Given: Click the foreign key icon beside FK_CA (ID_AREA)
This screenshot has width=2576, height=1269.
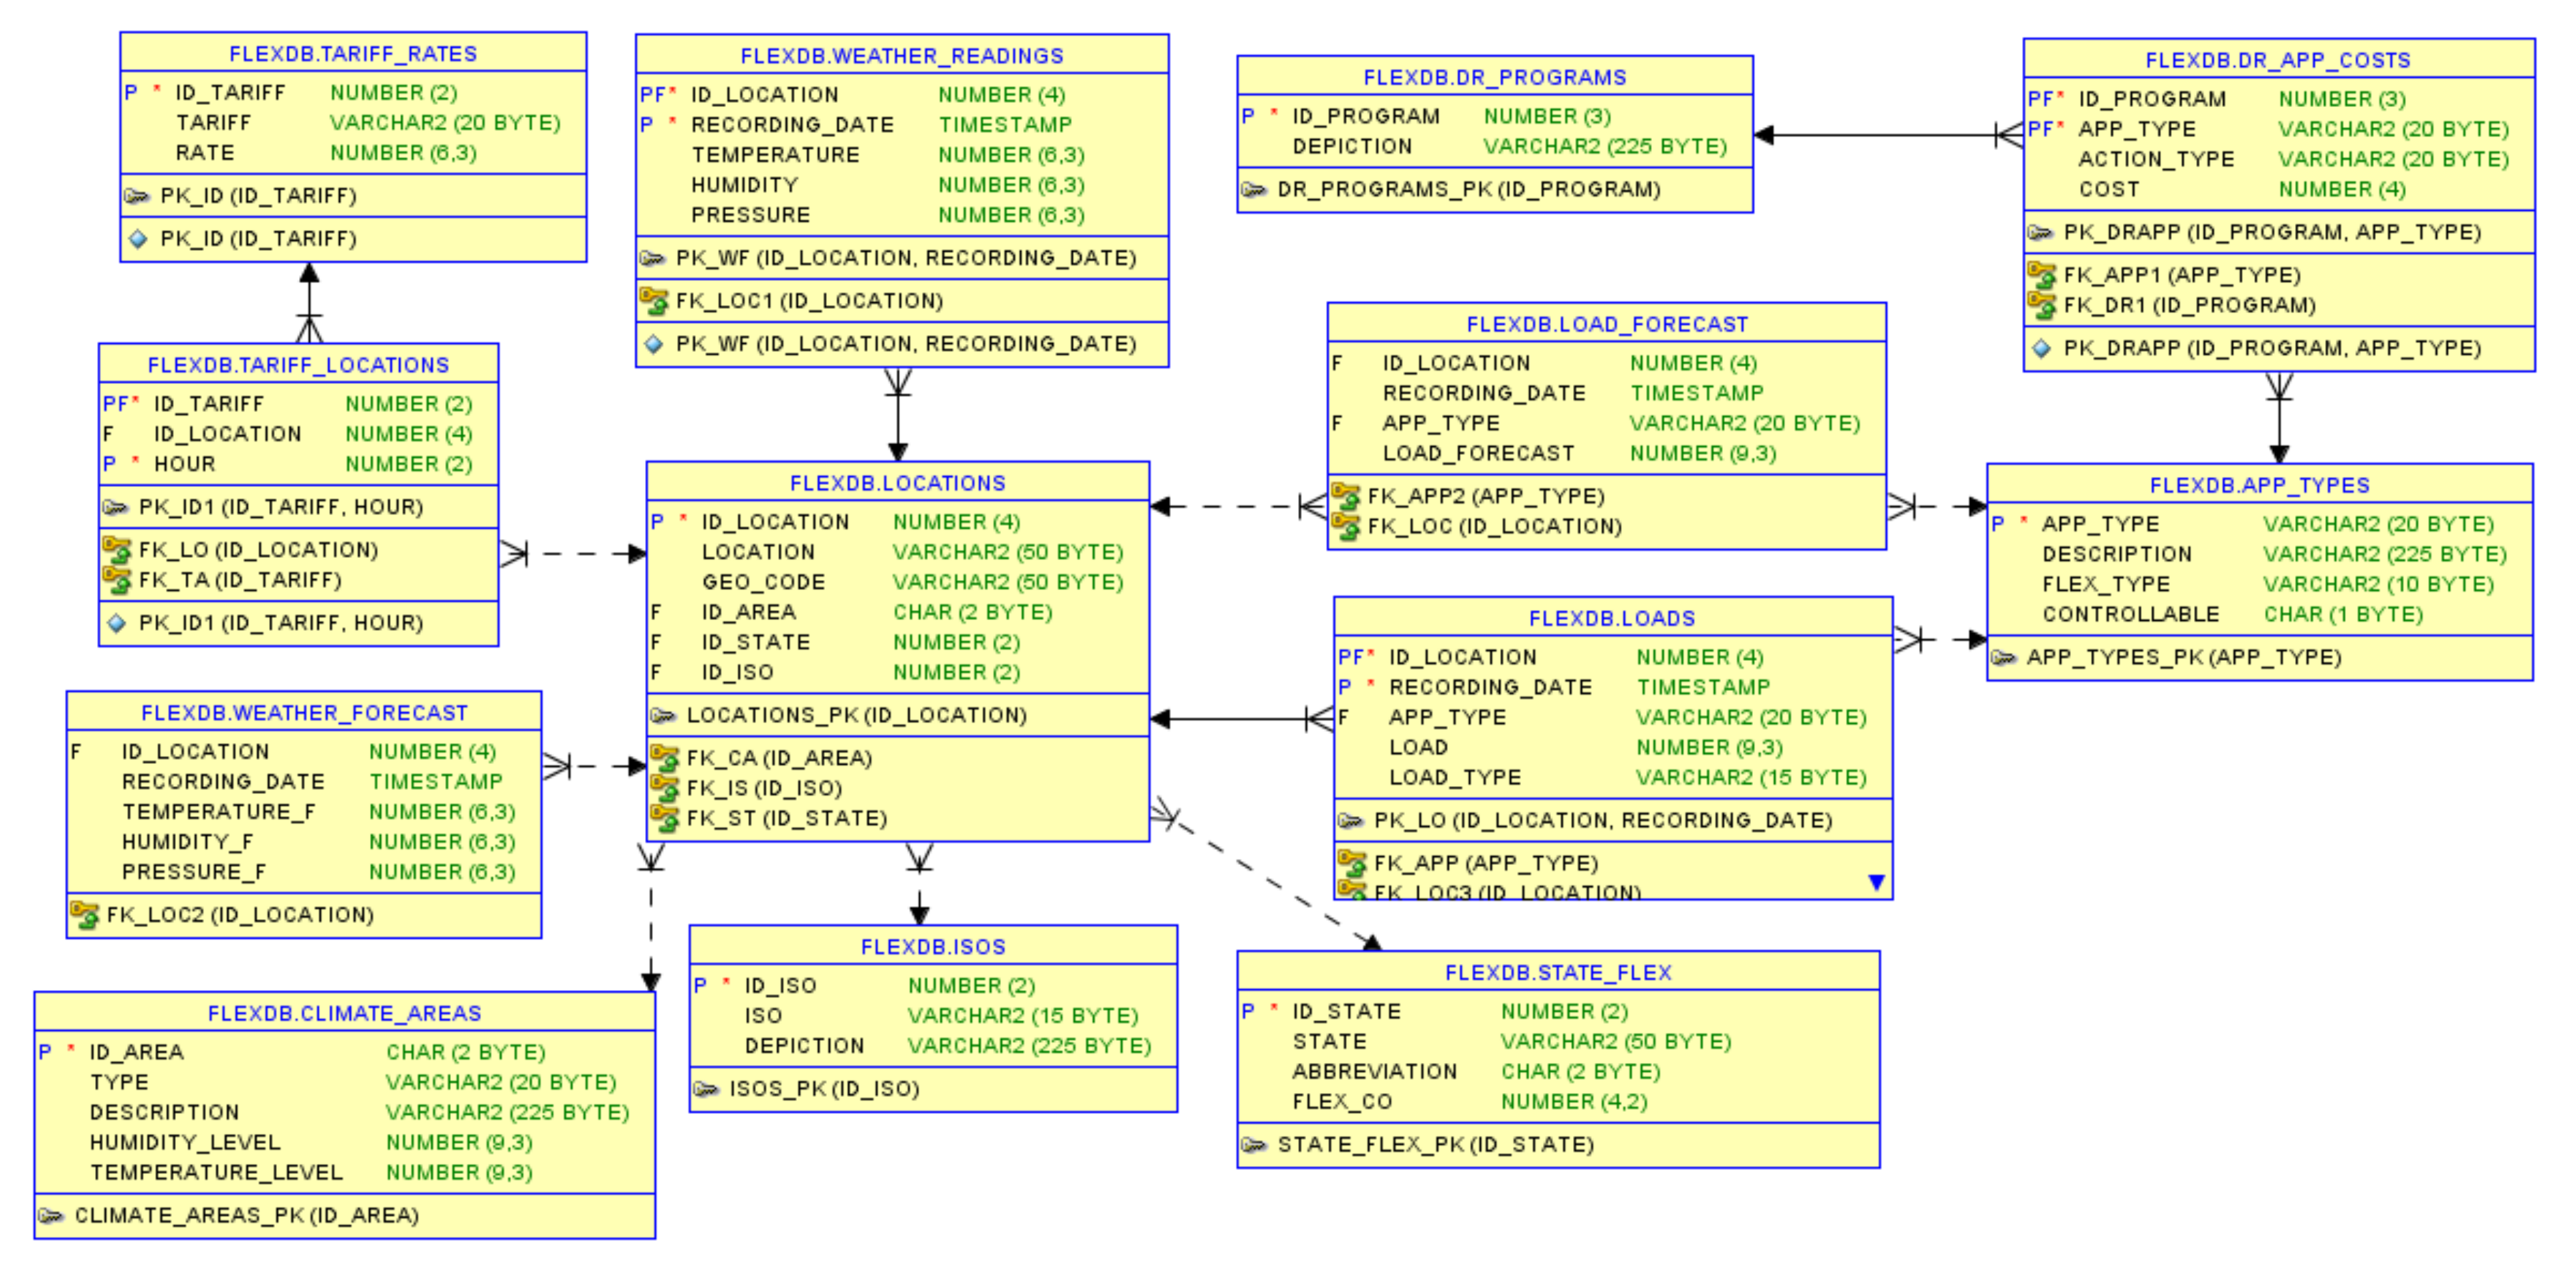Looking at the screenshot, I should (664, 758).
